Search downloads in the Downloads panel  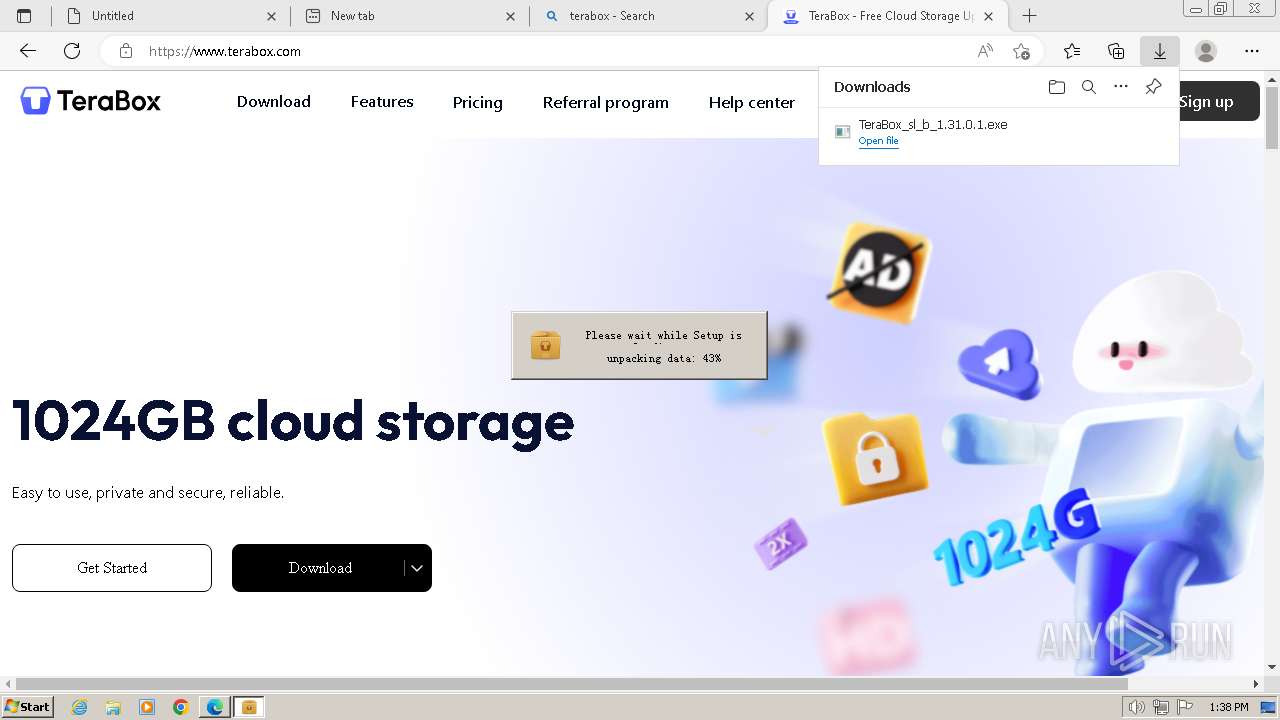coord(1089,87)
